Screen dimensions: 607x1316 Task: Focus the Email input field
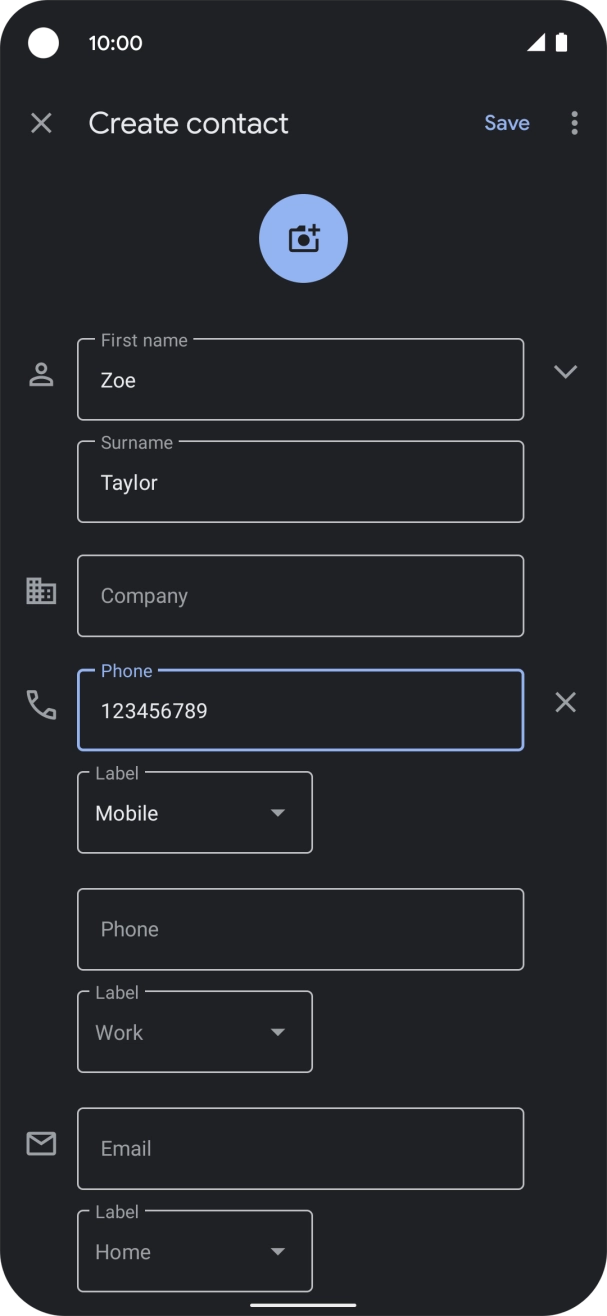[300, 1148]
